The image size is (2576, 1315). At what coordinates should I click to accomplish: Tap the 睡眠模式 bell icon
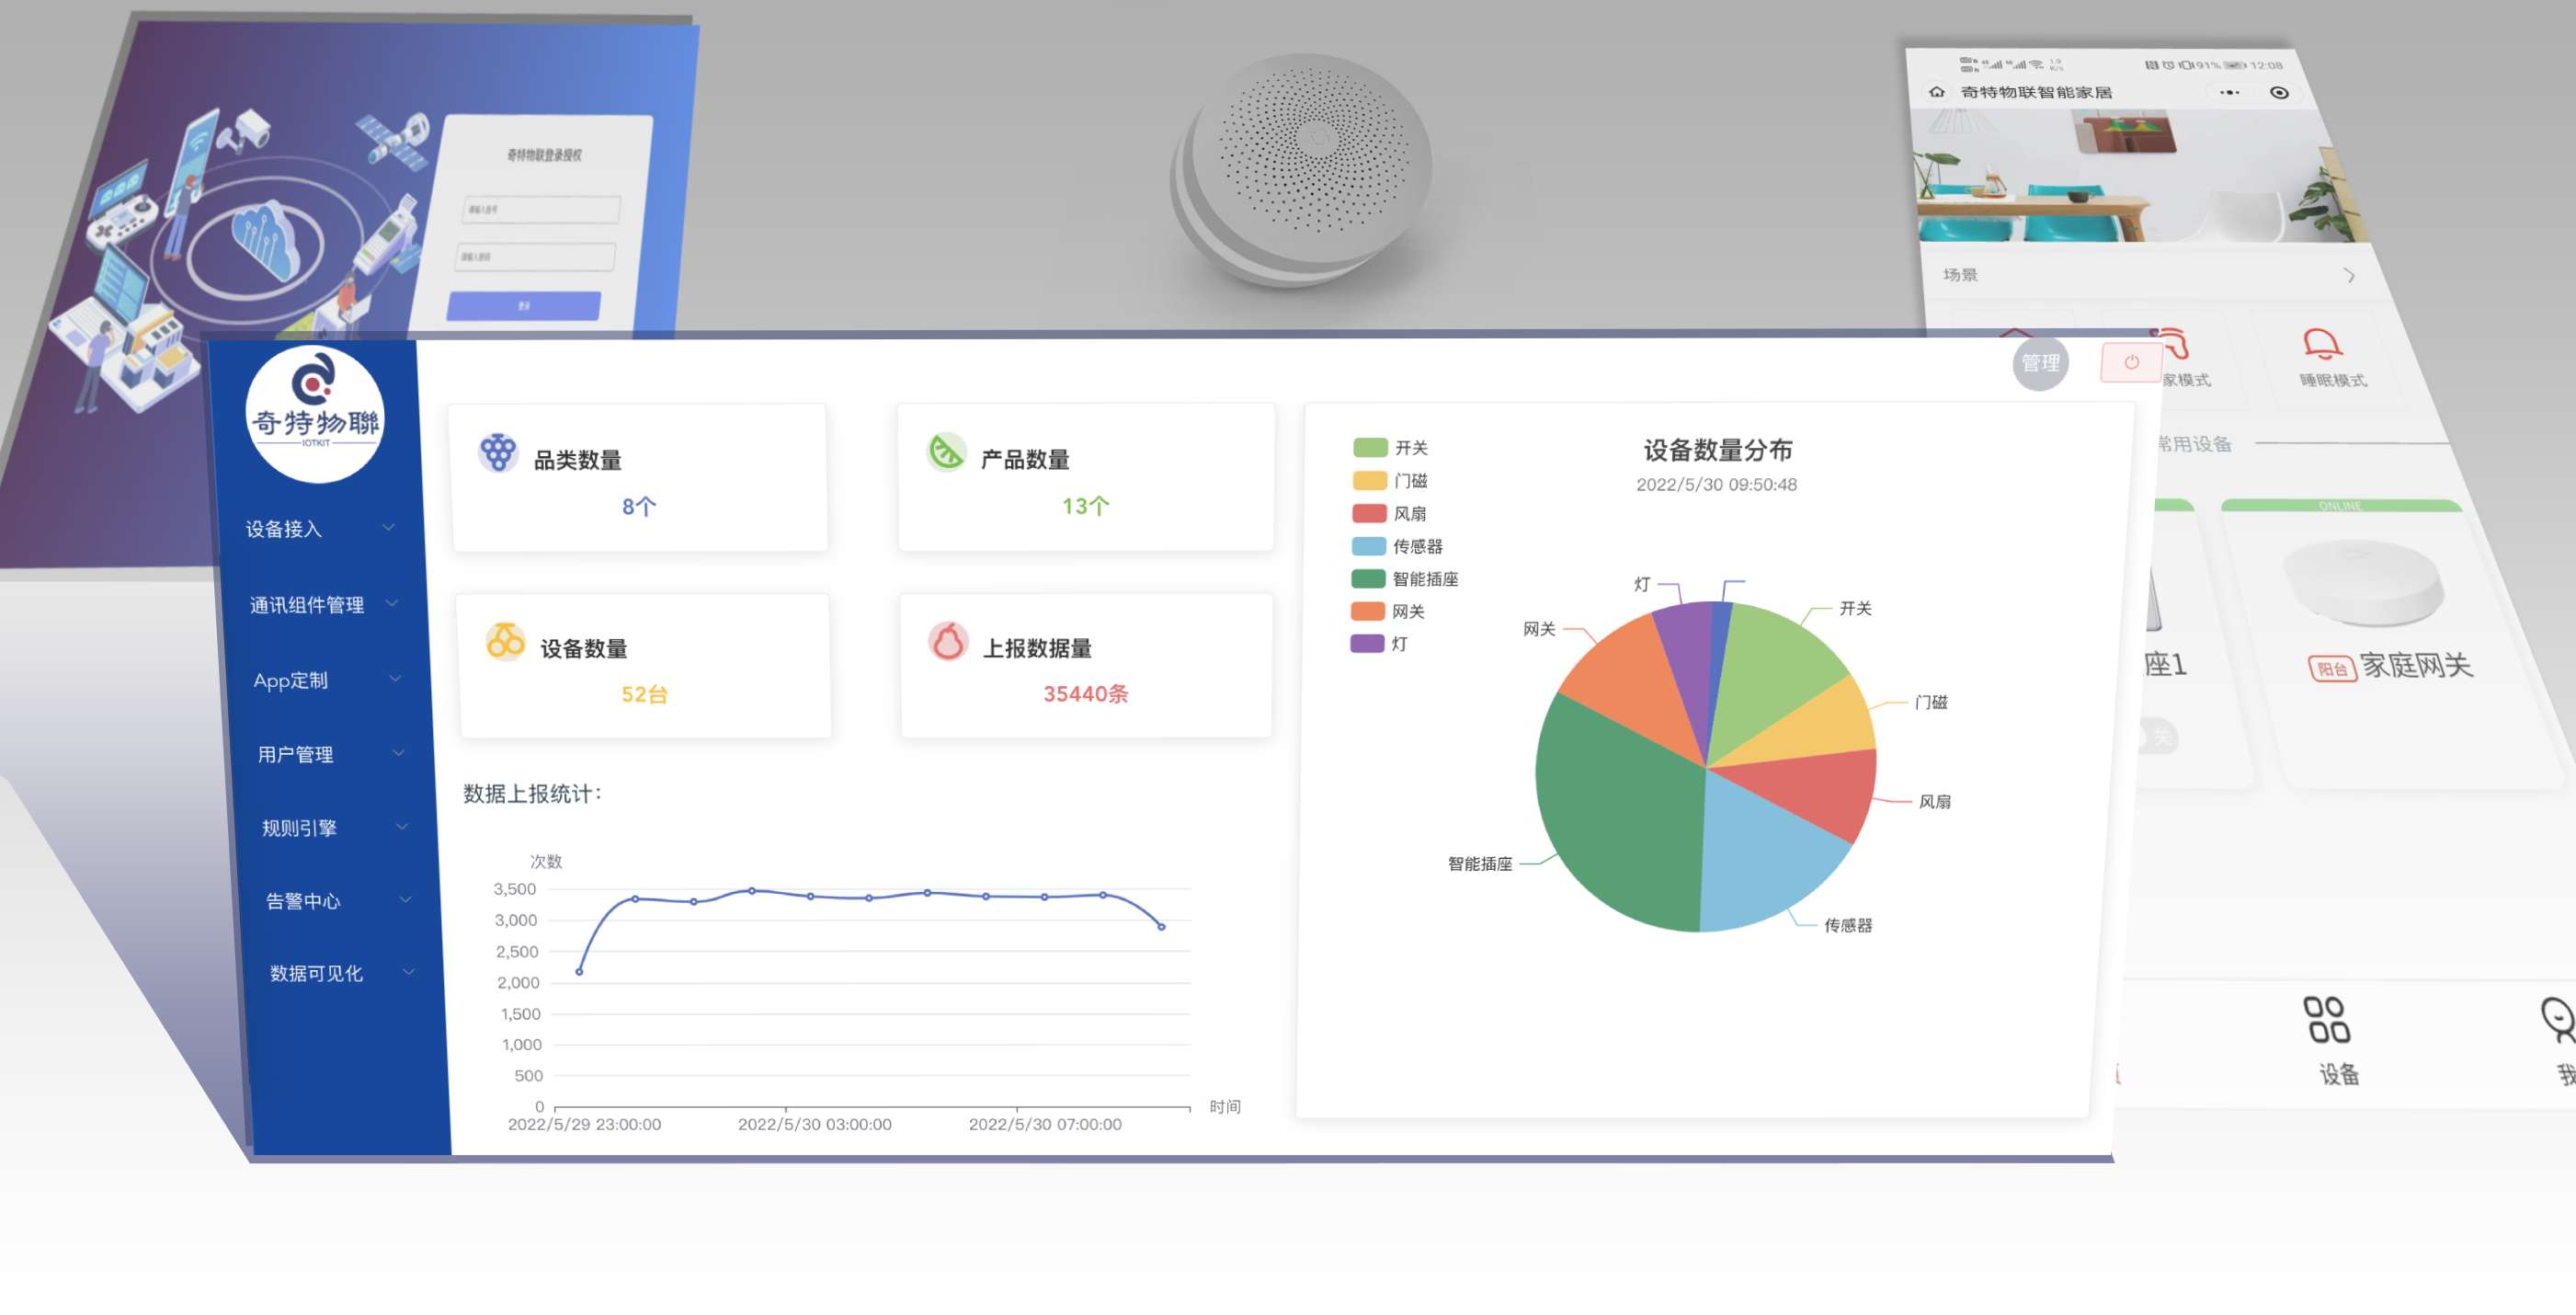tap(2321, 344)
